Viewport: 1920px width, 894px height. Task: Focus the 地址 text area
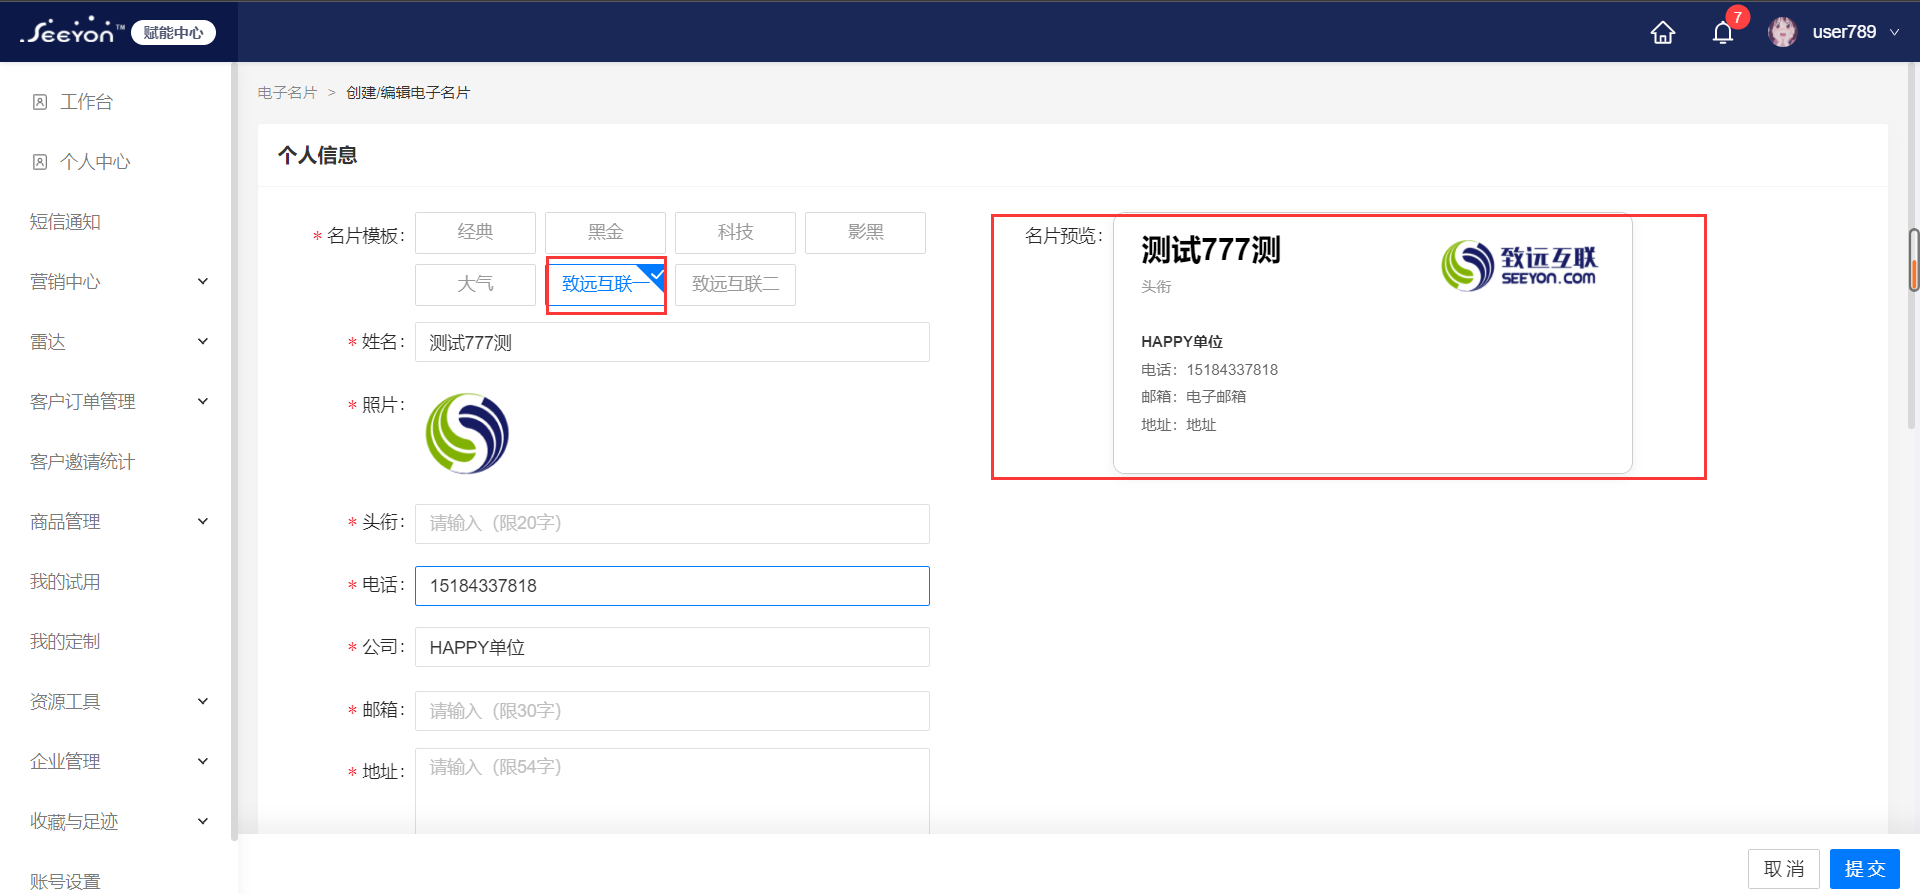(x=672, y=791)
